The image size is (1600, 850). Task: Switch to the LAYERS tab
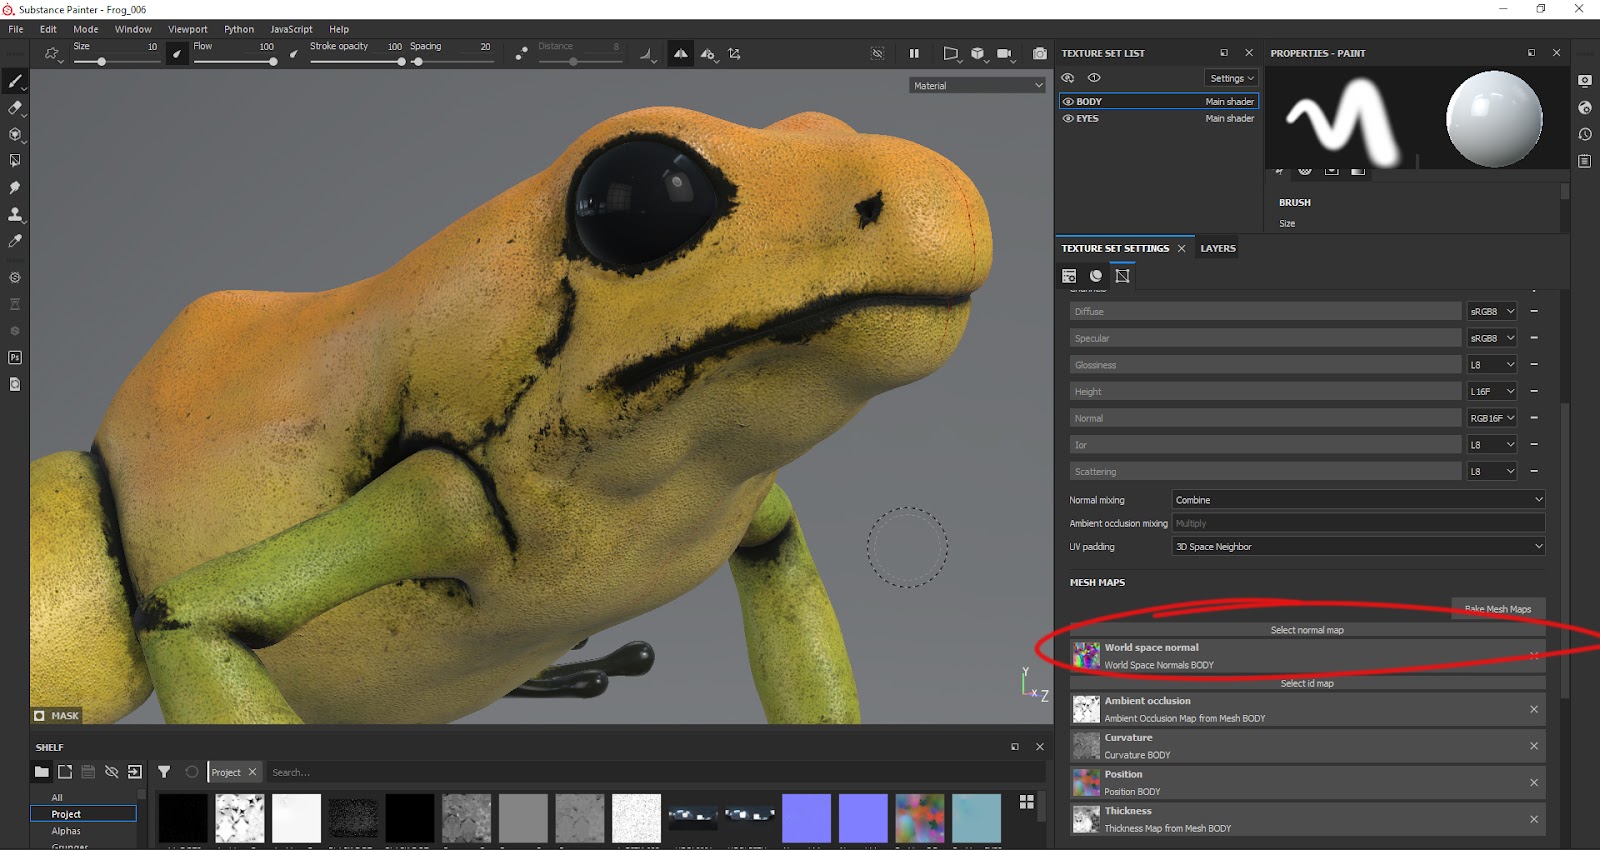(x=1217, y=249)
